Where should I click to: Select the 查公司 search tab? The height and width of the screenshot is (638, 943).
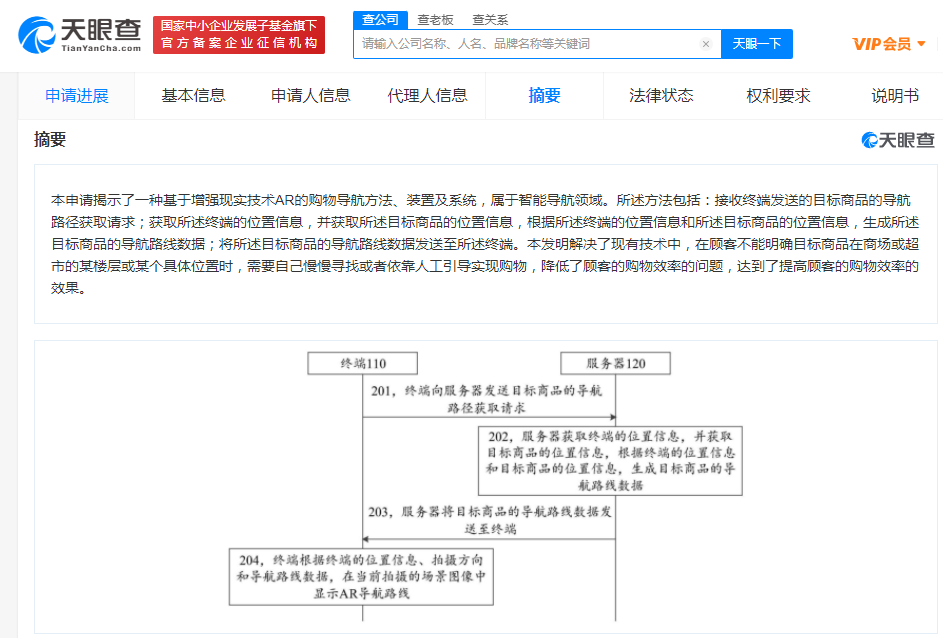(x=380, y=20)
